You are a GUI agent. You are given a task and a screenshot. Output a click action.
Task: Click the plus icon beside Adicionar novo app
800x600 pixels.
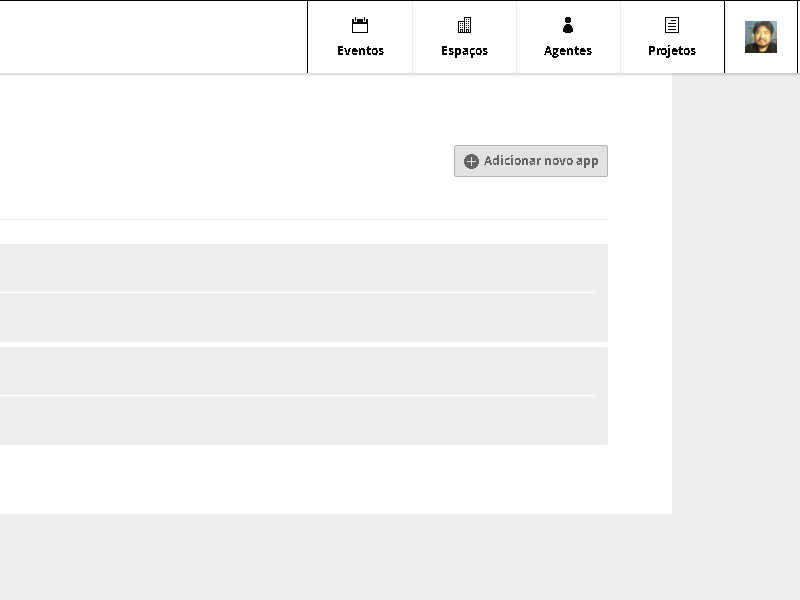(471, 161)
